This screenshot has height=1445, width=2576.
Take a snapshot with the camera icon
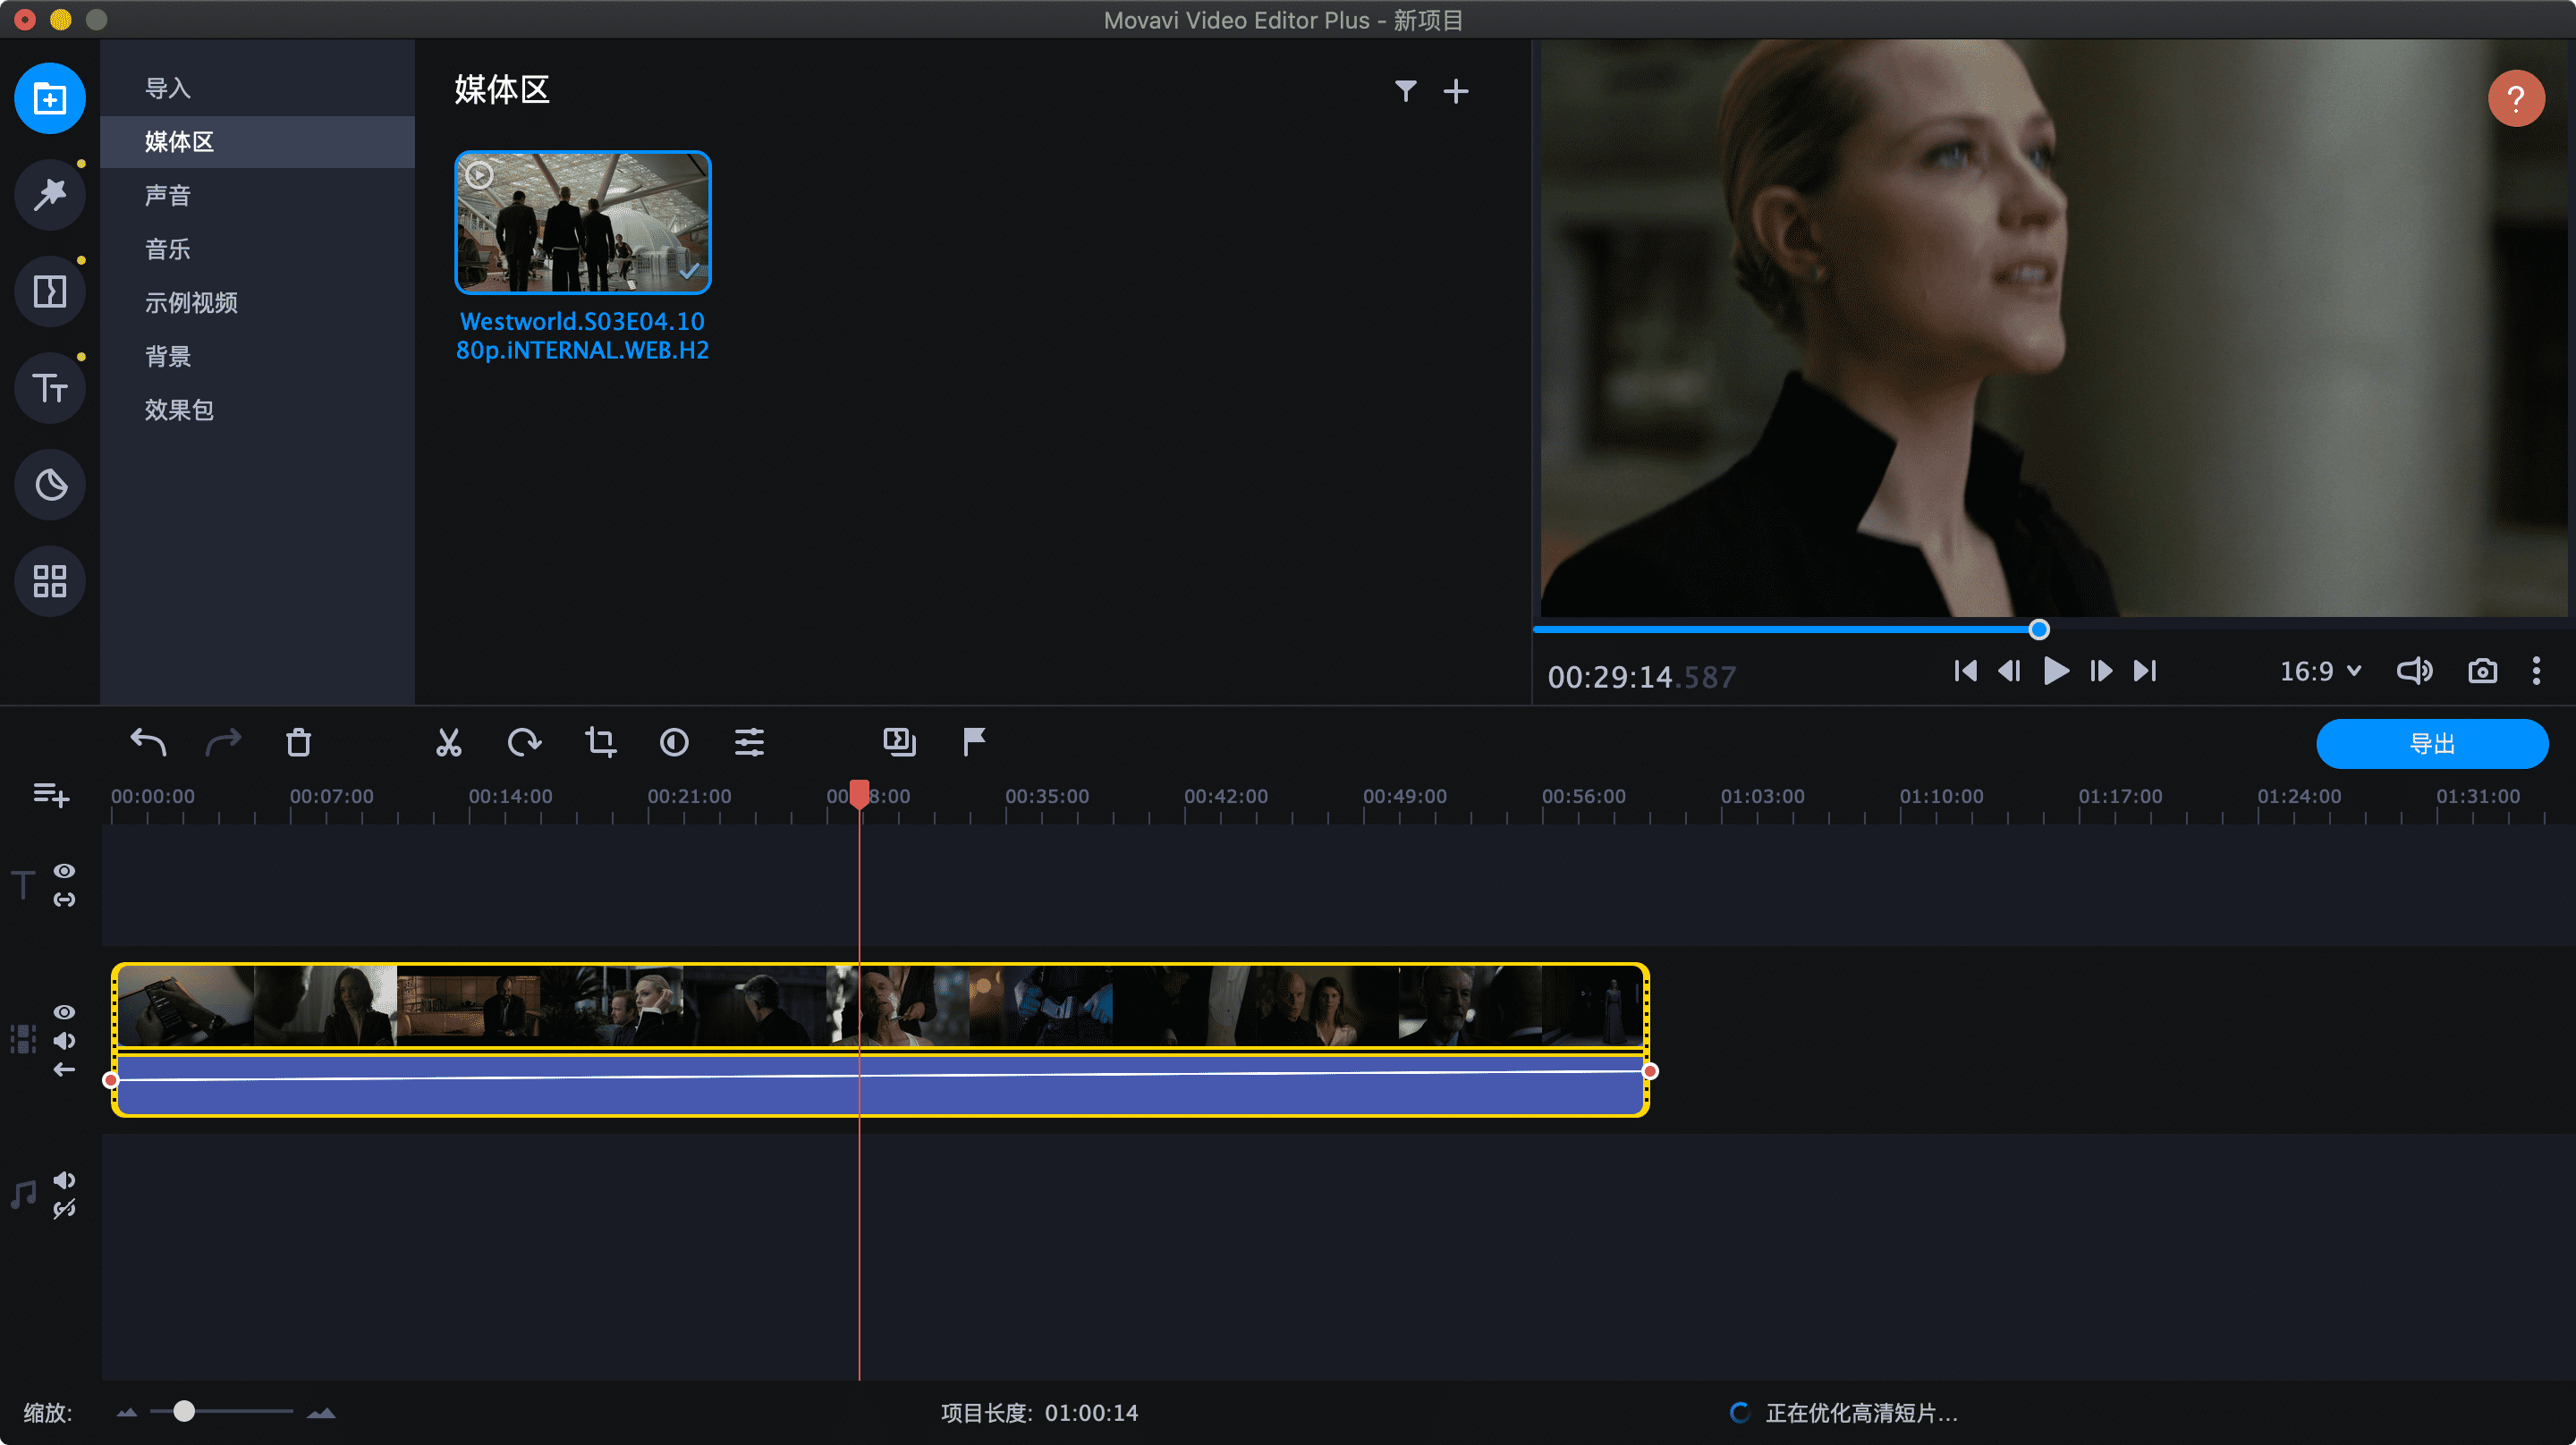[2482, 671]
